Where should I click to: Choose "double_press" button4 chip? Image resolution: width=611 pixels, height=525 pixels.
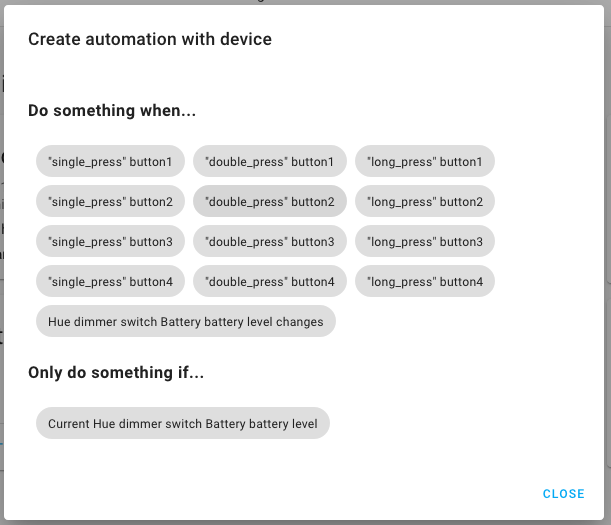point(269,282)
